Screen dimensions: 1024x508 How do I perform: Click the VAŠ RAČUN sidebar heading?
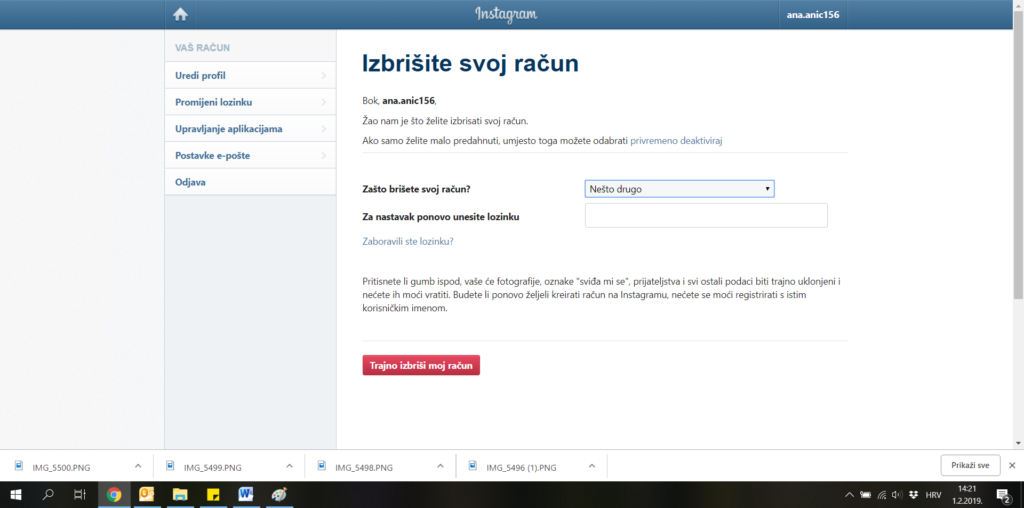[202, 48]
